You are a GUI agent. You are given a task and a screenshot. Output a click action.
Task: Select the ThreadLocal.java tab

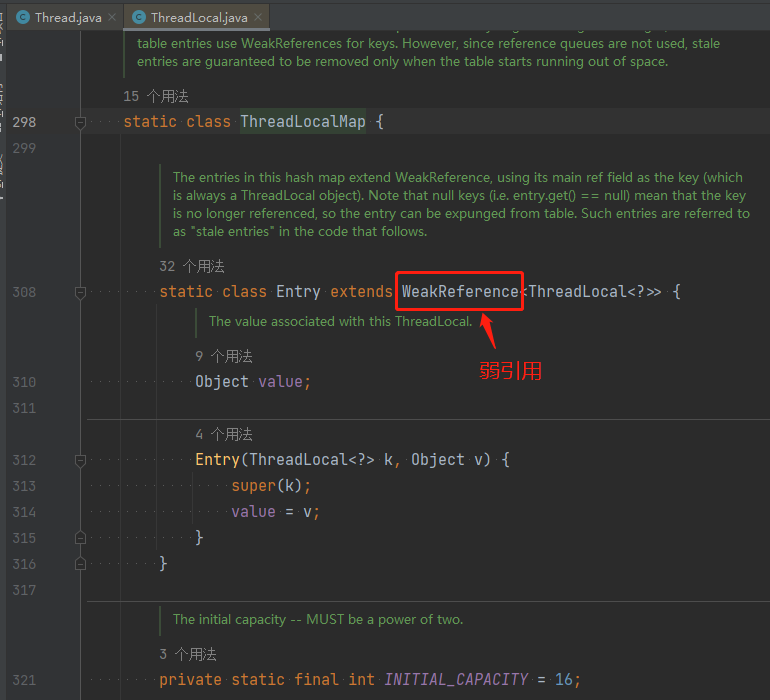click(x=196, y=18)
